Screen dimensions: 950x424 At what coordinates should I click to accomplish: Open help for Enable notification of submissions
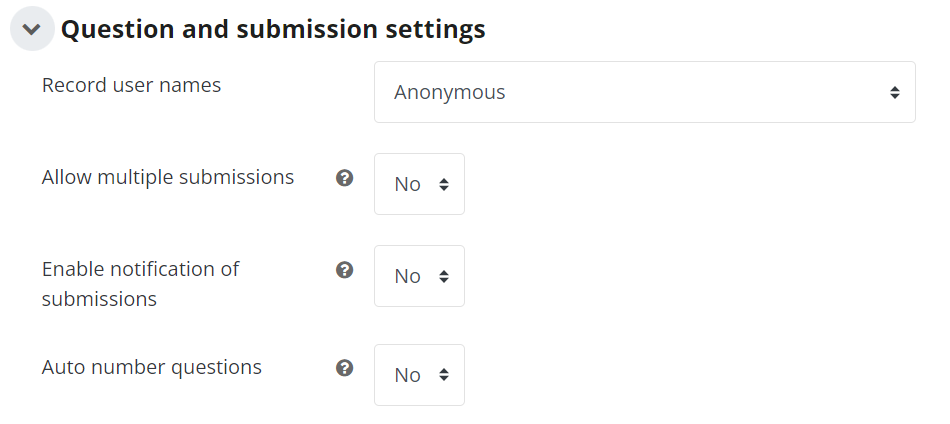coord(345,270)
